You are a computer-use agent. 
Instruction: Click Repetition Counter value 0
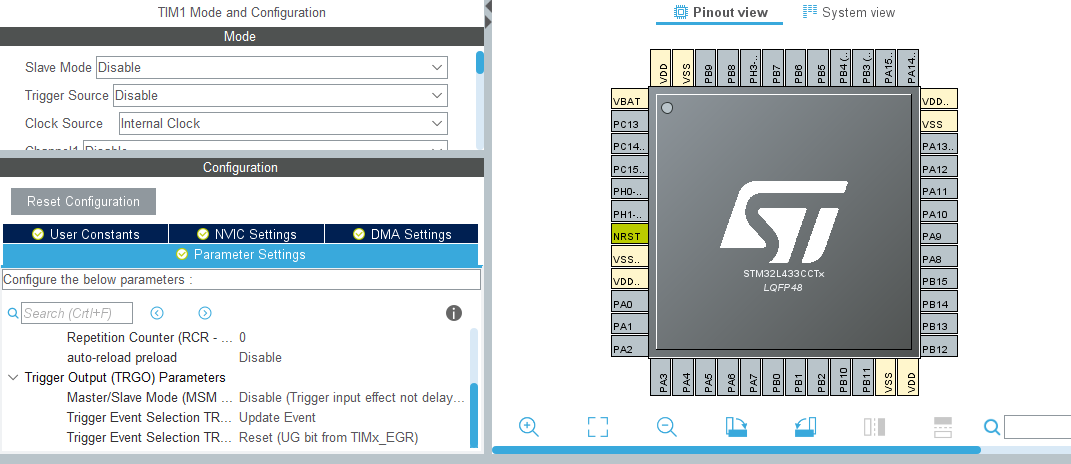click(242, 338)
